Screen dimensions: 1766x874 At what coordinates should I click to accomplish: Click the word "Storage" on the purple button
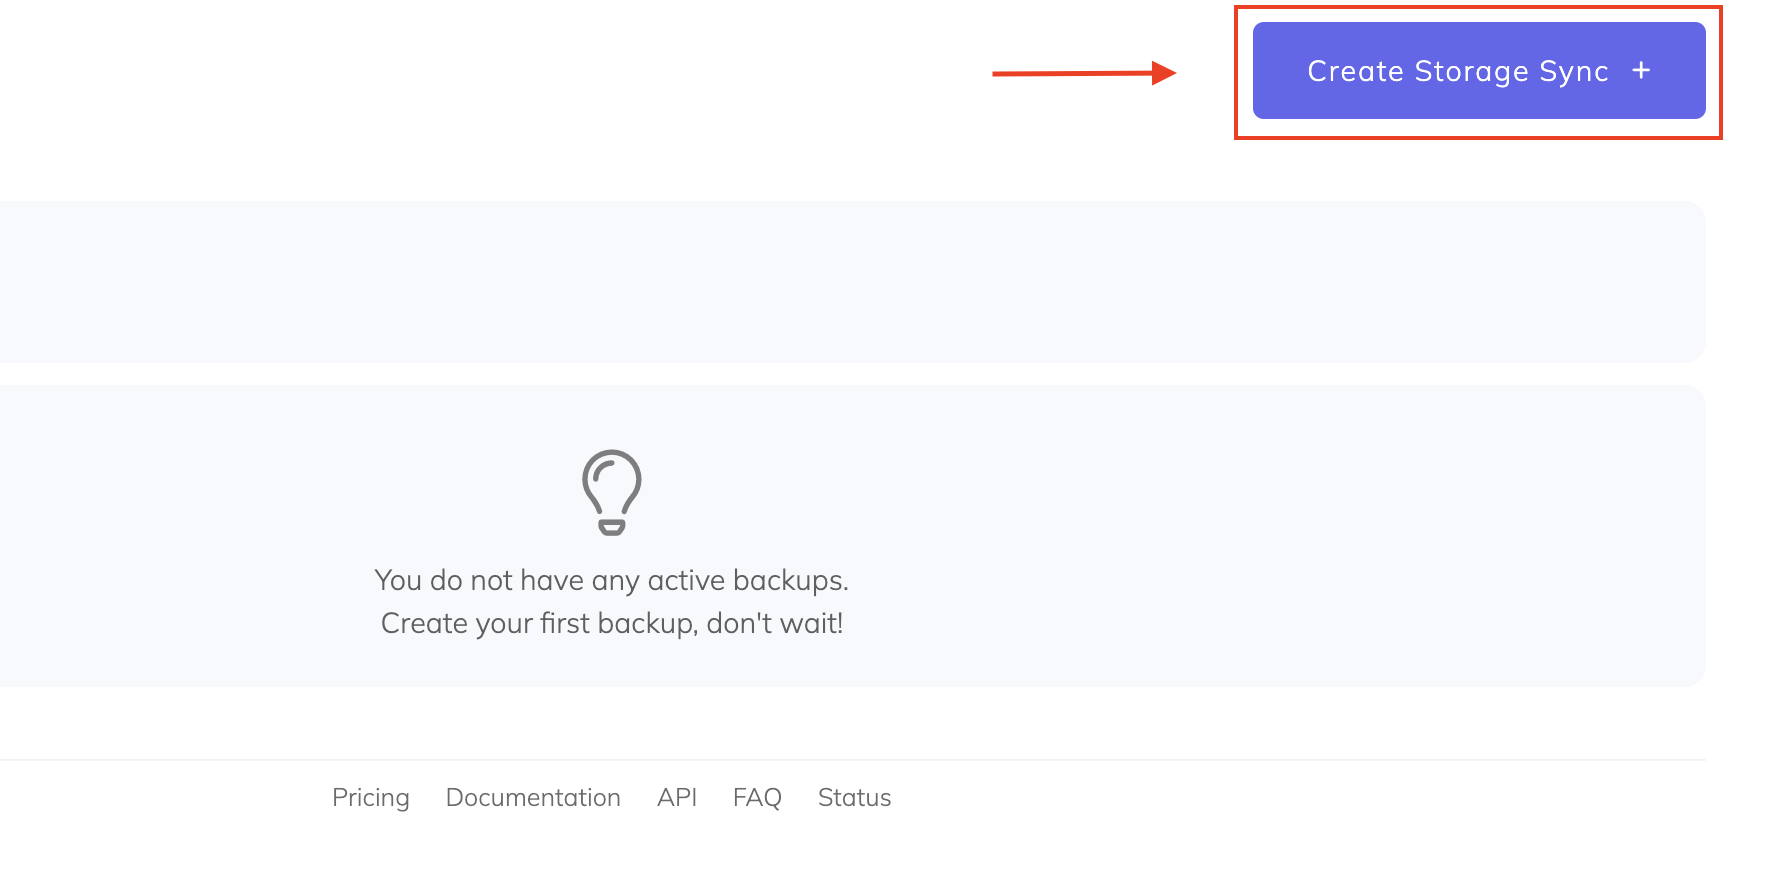tap(1471, 71)
